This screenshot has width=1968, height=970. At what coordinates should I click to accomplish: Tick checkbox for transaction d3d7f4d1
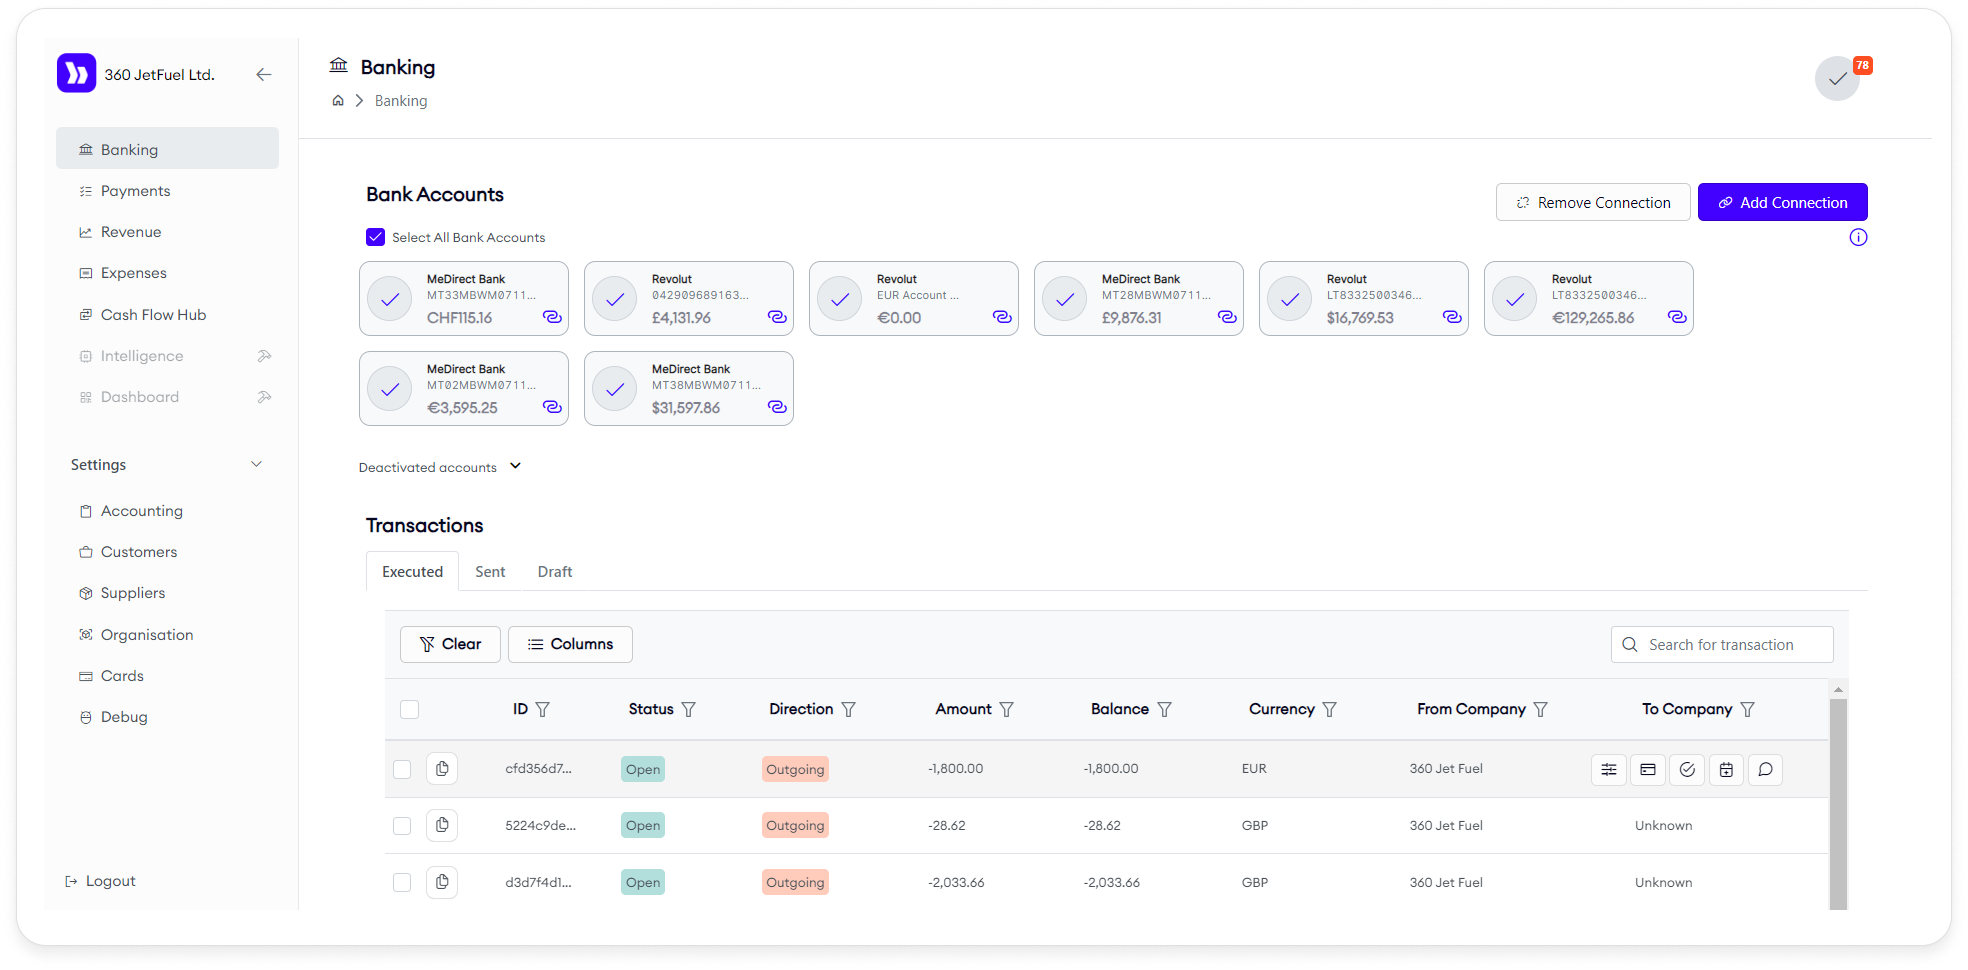[402, 882]
